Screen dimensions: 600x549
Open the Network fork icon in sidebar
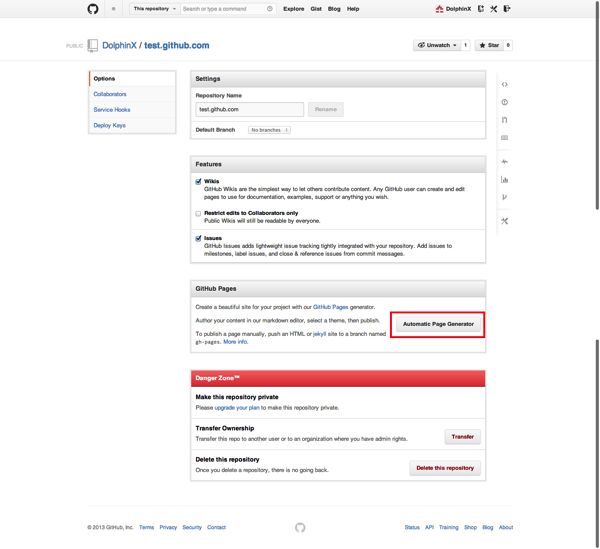click(504, 197)
